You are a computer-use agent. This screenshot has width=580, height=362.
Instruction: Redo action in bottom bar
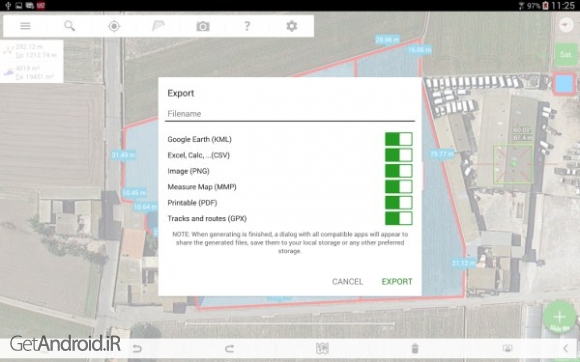click(229, 348)
